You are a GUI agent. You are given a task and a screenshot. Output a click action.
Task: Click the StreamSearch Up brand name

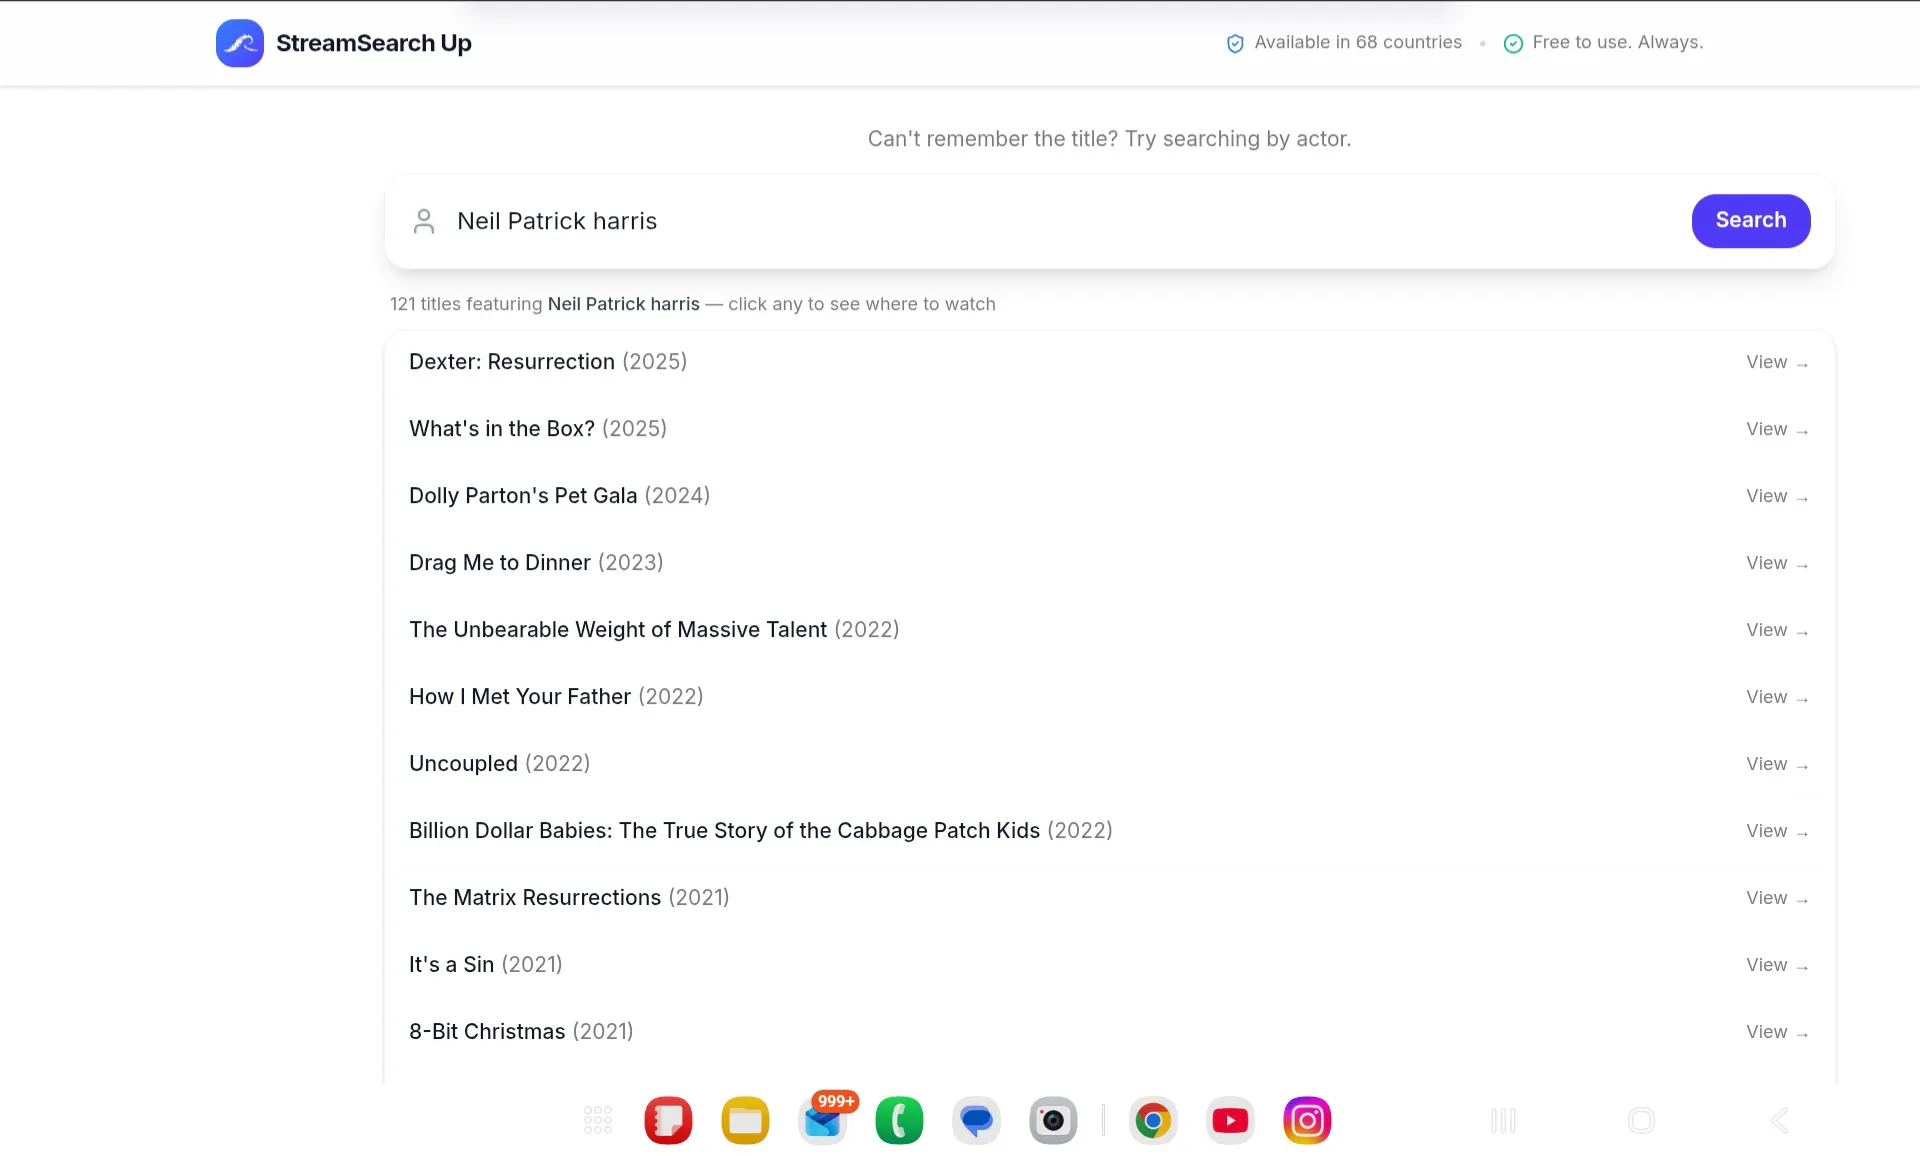[x=374, y=43]
